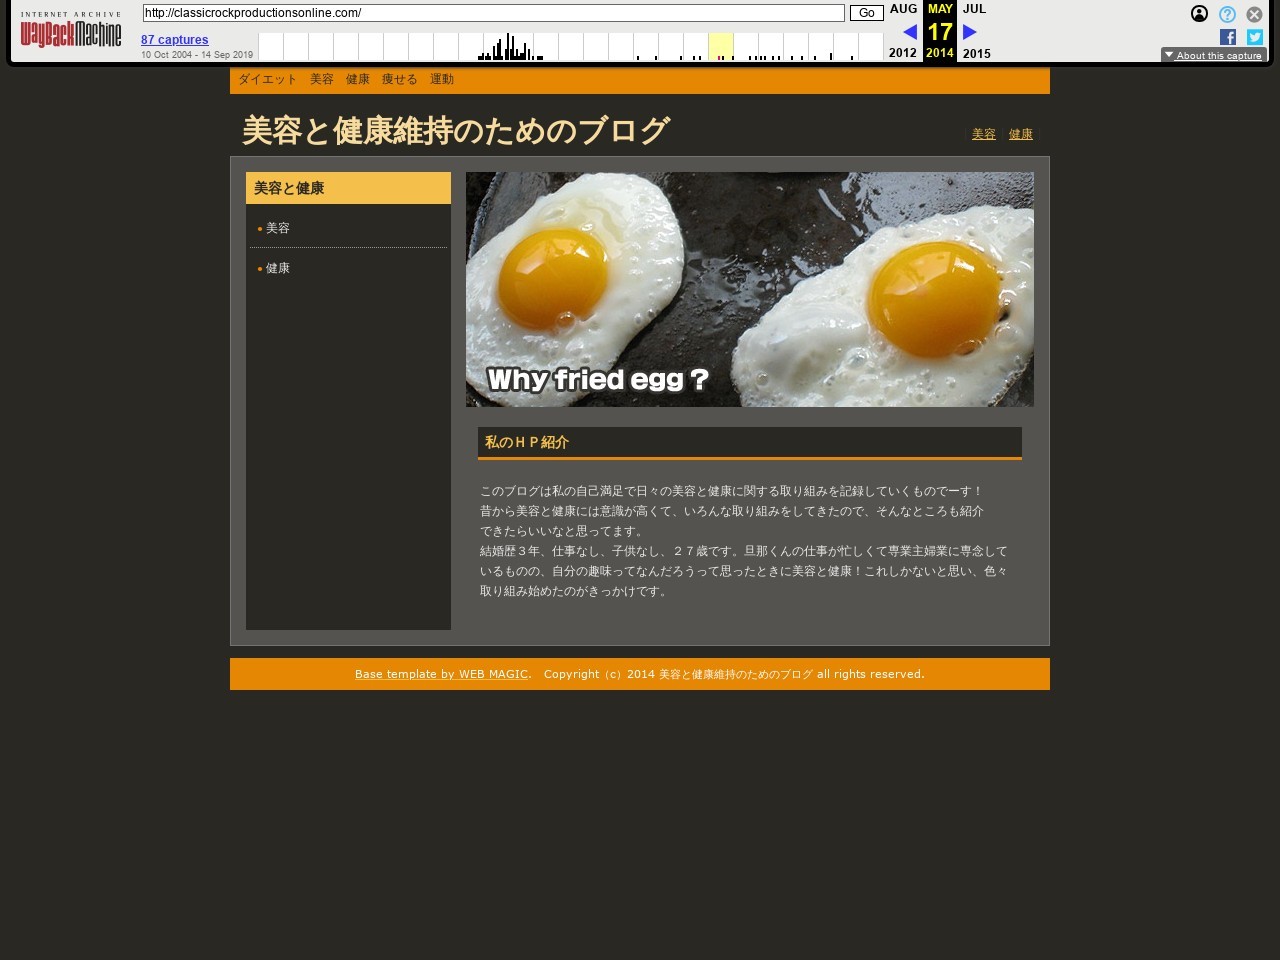Share capture on Facebook
1280x960 pixels.
coord(1228,37)
